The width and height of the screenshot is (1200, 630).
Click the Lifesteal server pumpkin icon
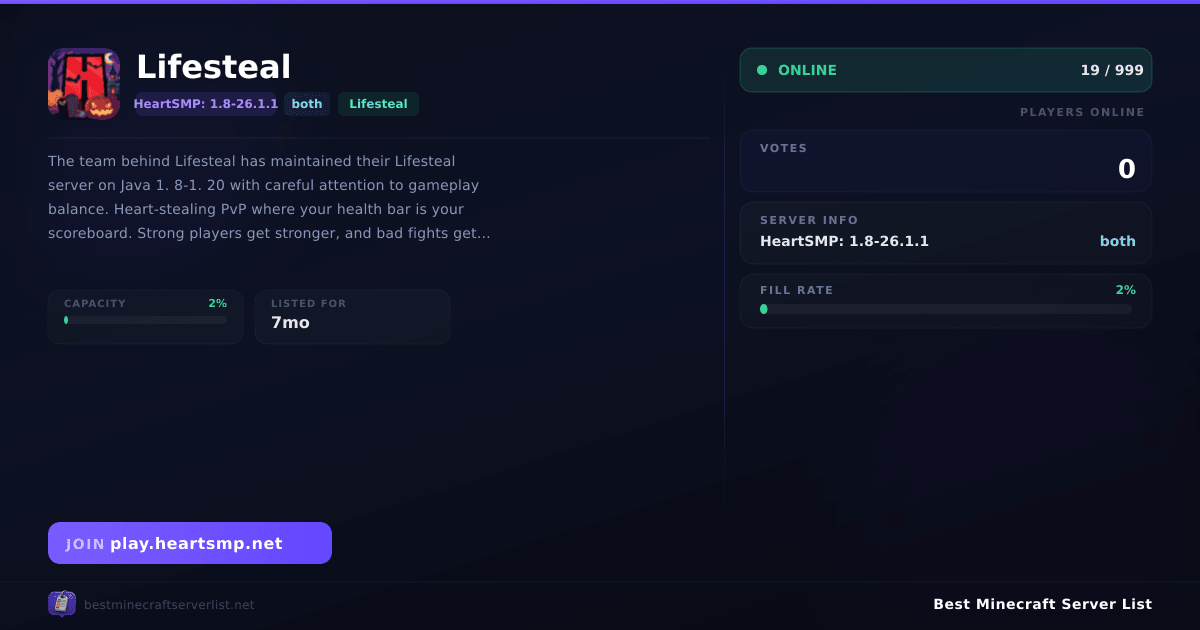click(x=84, y=84)
